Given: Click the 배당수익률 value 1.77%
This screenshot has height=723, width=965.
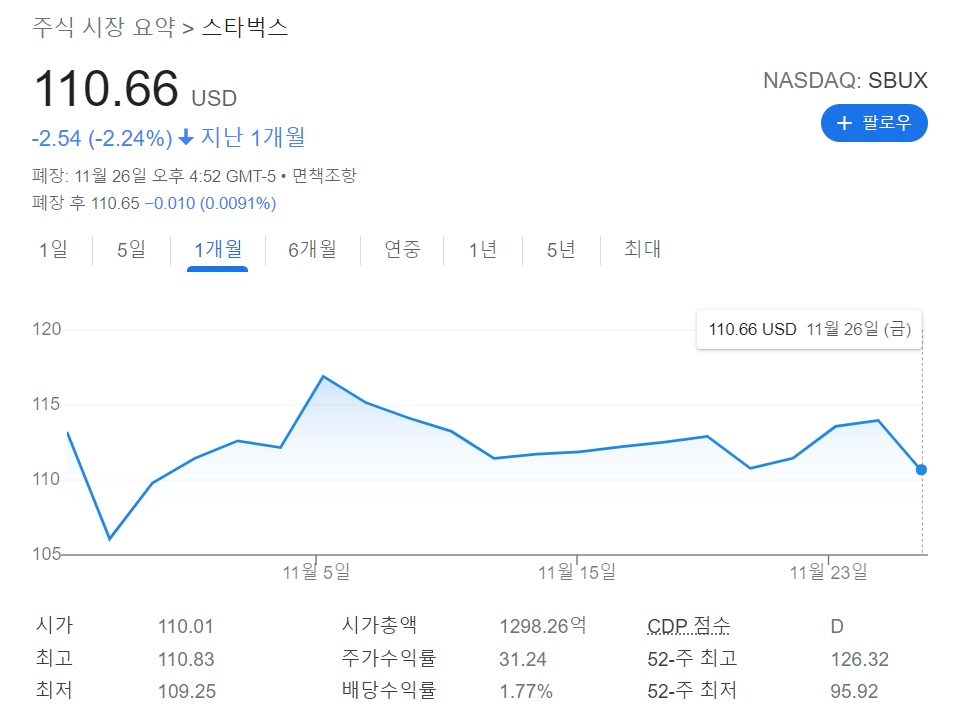Looking at the screenshot, I should click(526, 692).
